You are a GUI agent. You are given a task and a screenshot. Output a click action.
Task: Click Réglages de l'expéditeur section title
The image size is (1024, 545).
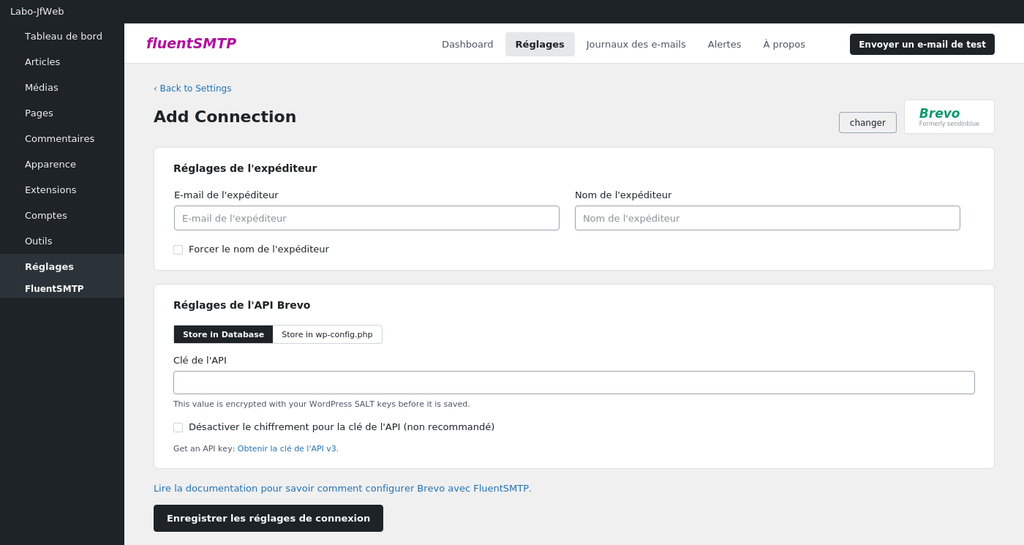pos(245,168)
